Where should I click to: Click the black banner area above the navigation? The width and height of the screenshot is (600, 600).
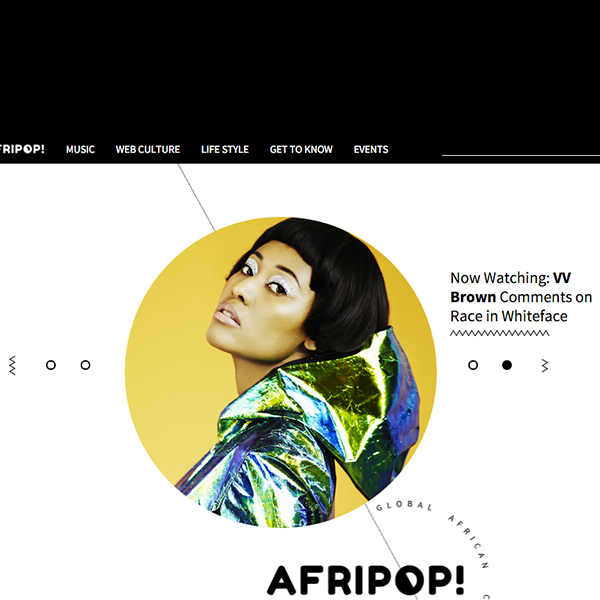[x=300, y=67]
